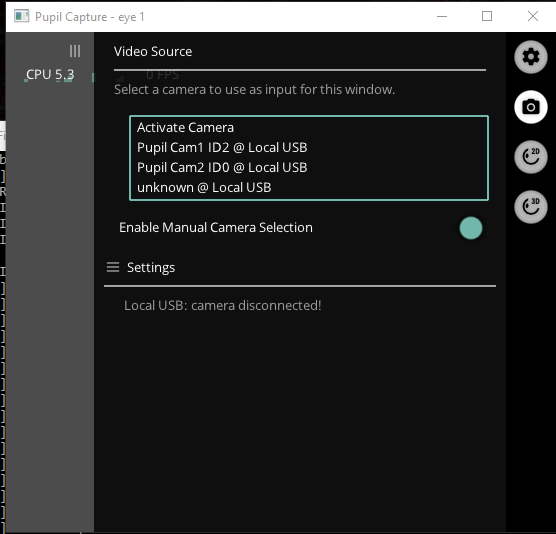Click the Pupil Capture title bar app icon

21,16
